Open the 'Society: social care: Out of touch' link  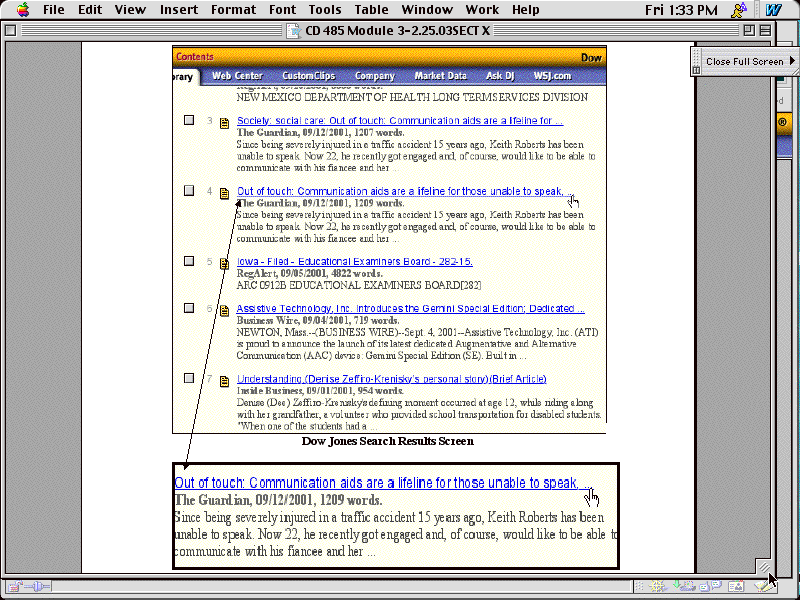coord(400,121)
